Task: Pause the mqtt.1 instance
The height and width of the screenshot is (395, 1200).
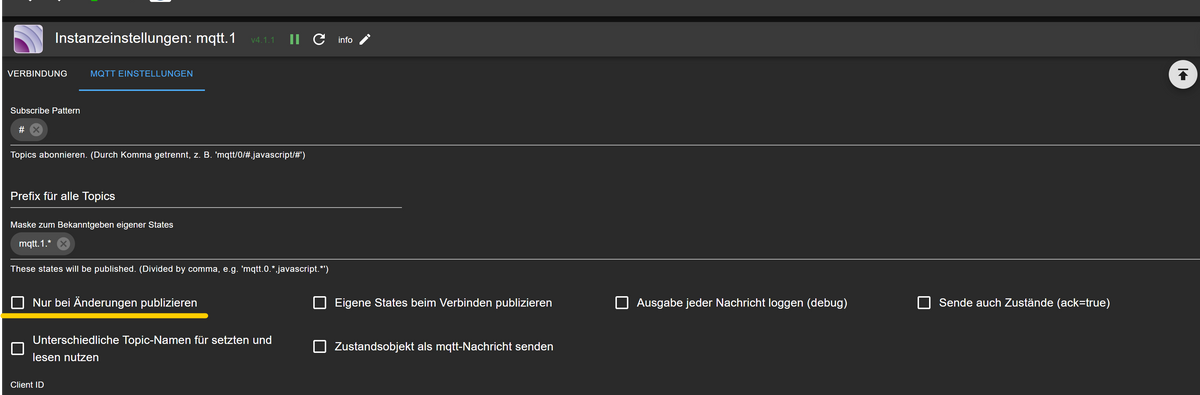Action: 295,40
